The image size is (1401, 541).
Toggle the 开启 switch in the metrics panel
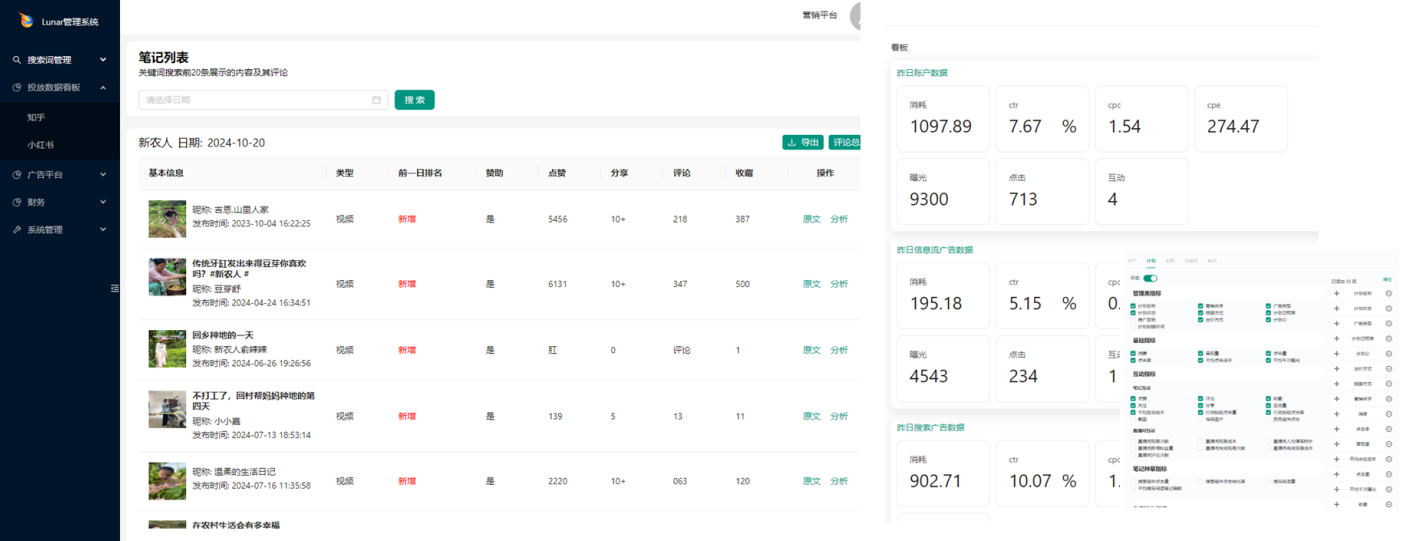[1150, 278]
